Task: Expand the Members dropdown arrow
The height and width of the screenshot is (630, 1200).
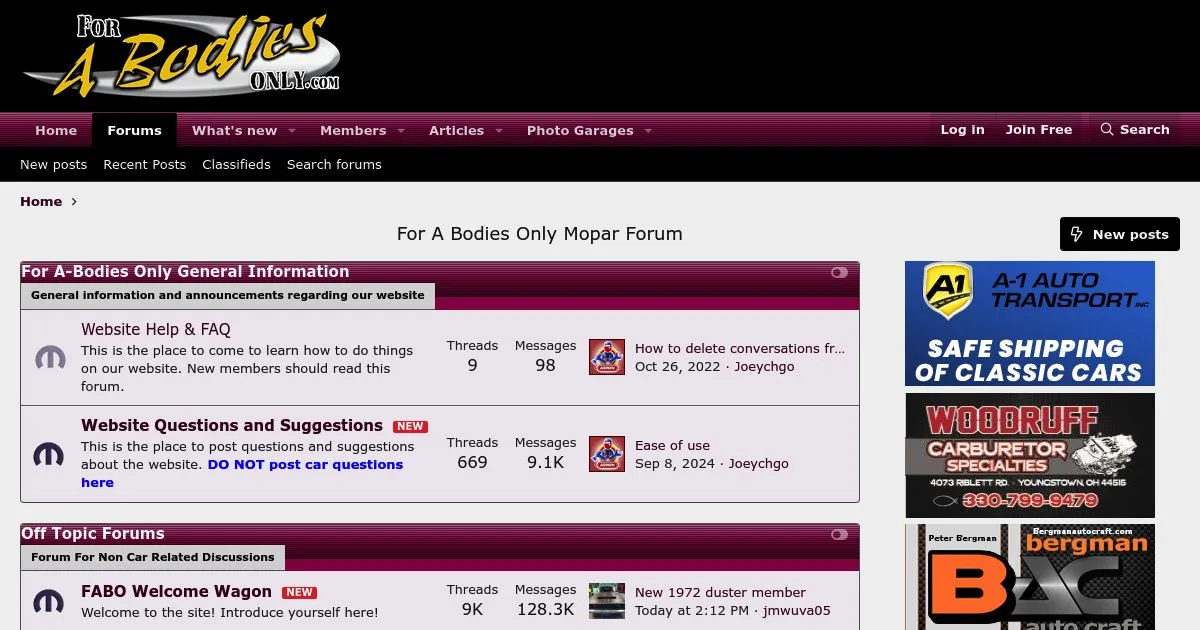Action: tap(401, 131)
